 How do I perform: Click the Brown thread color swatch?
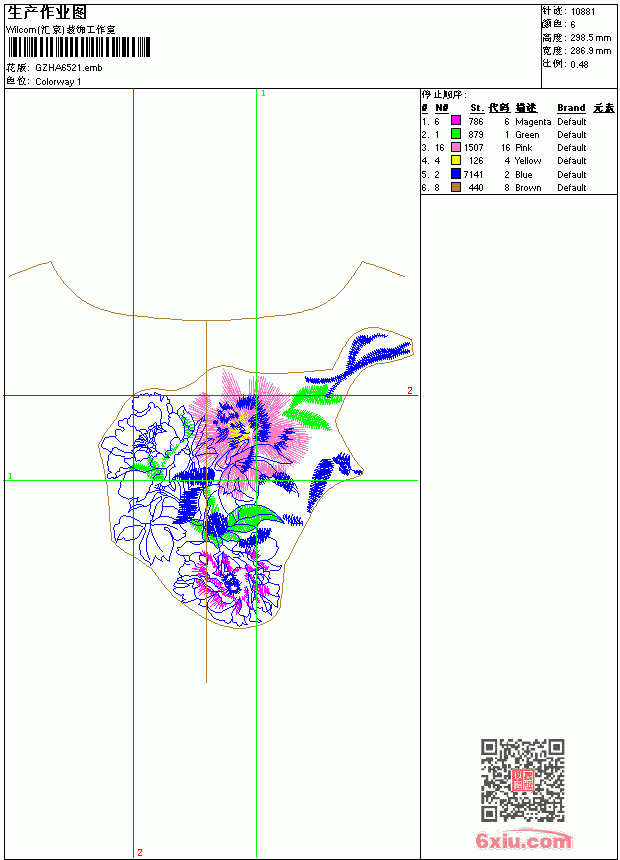tap(455, 187)
